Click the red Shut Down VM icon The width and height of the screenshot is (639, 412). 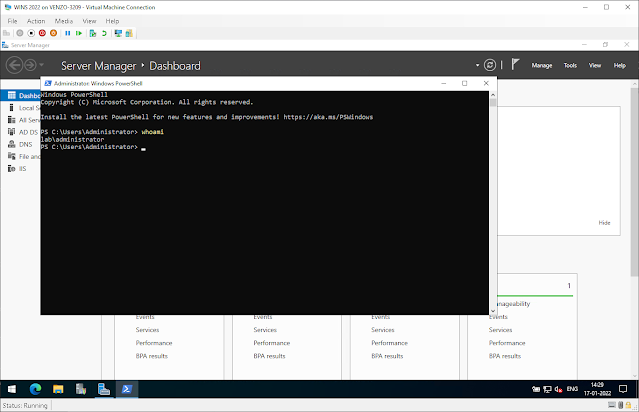point(42,33)
